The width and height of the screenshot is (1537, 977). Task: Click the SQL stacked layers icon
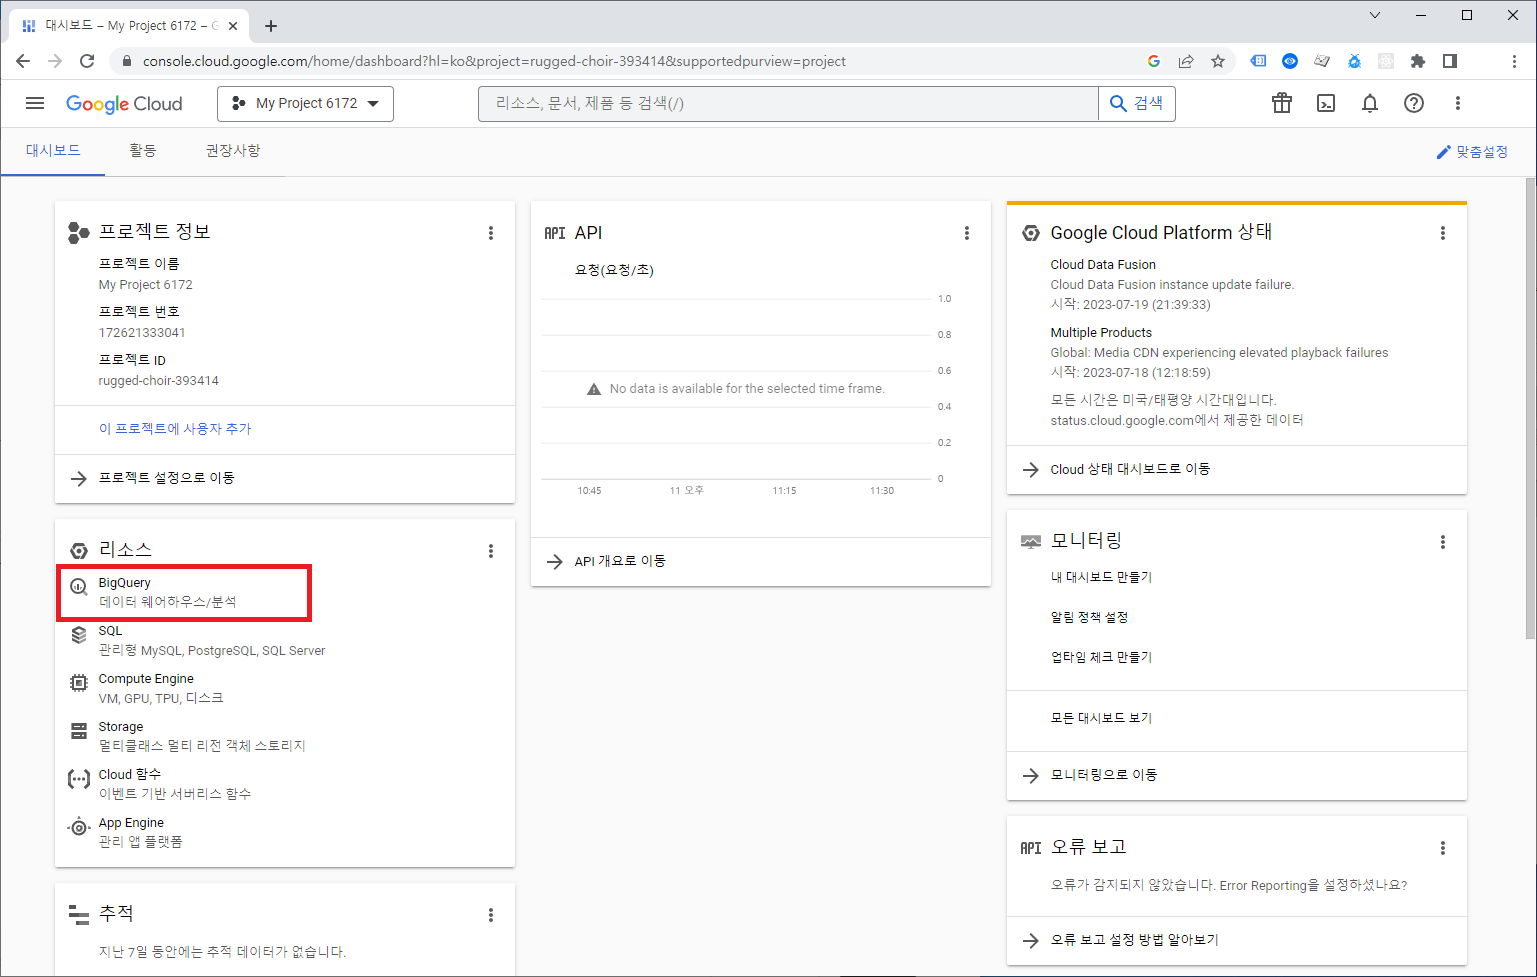(79, 635)
